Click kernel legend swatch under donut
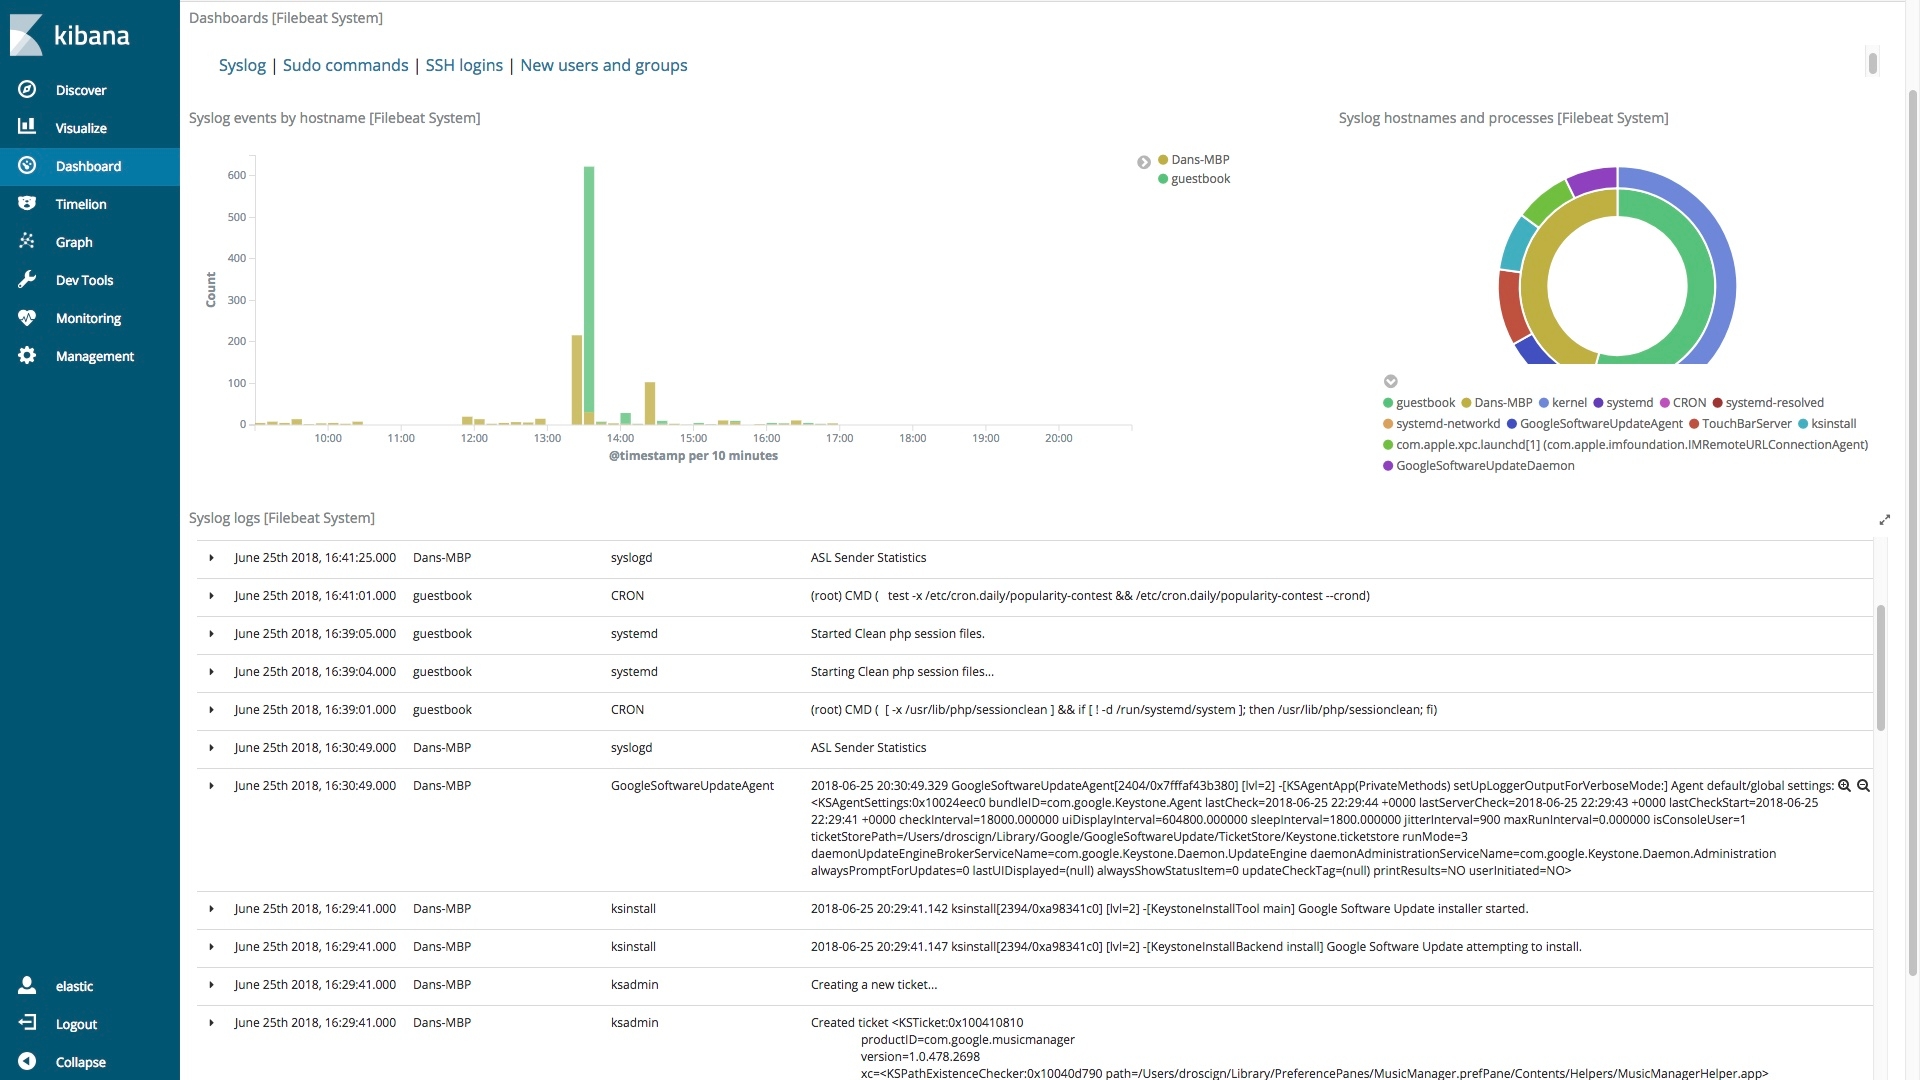This screenshot has height=1080, width=1920. (1544, 403)
